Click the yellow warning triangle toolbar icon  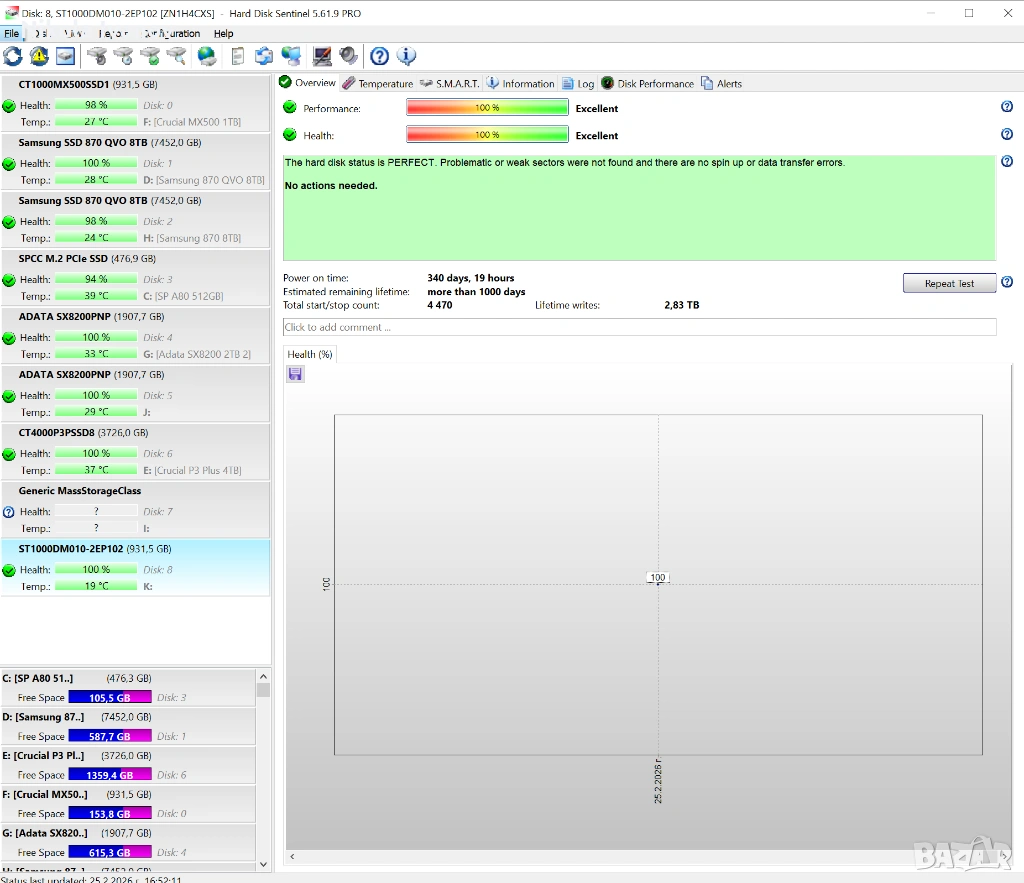[x=39, y=56]
